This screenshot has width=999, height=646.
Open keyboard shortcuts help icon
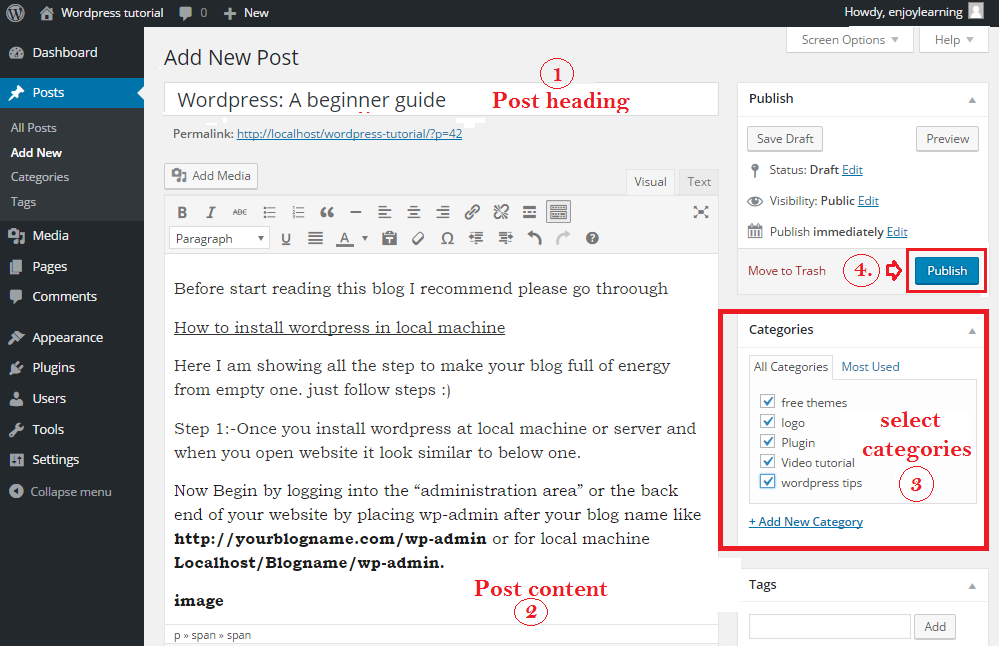tap(593, 238)
